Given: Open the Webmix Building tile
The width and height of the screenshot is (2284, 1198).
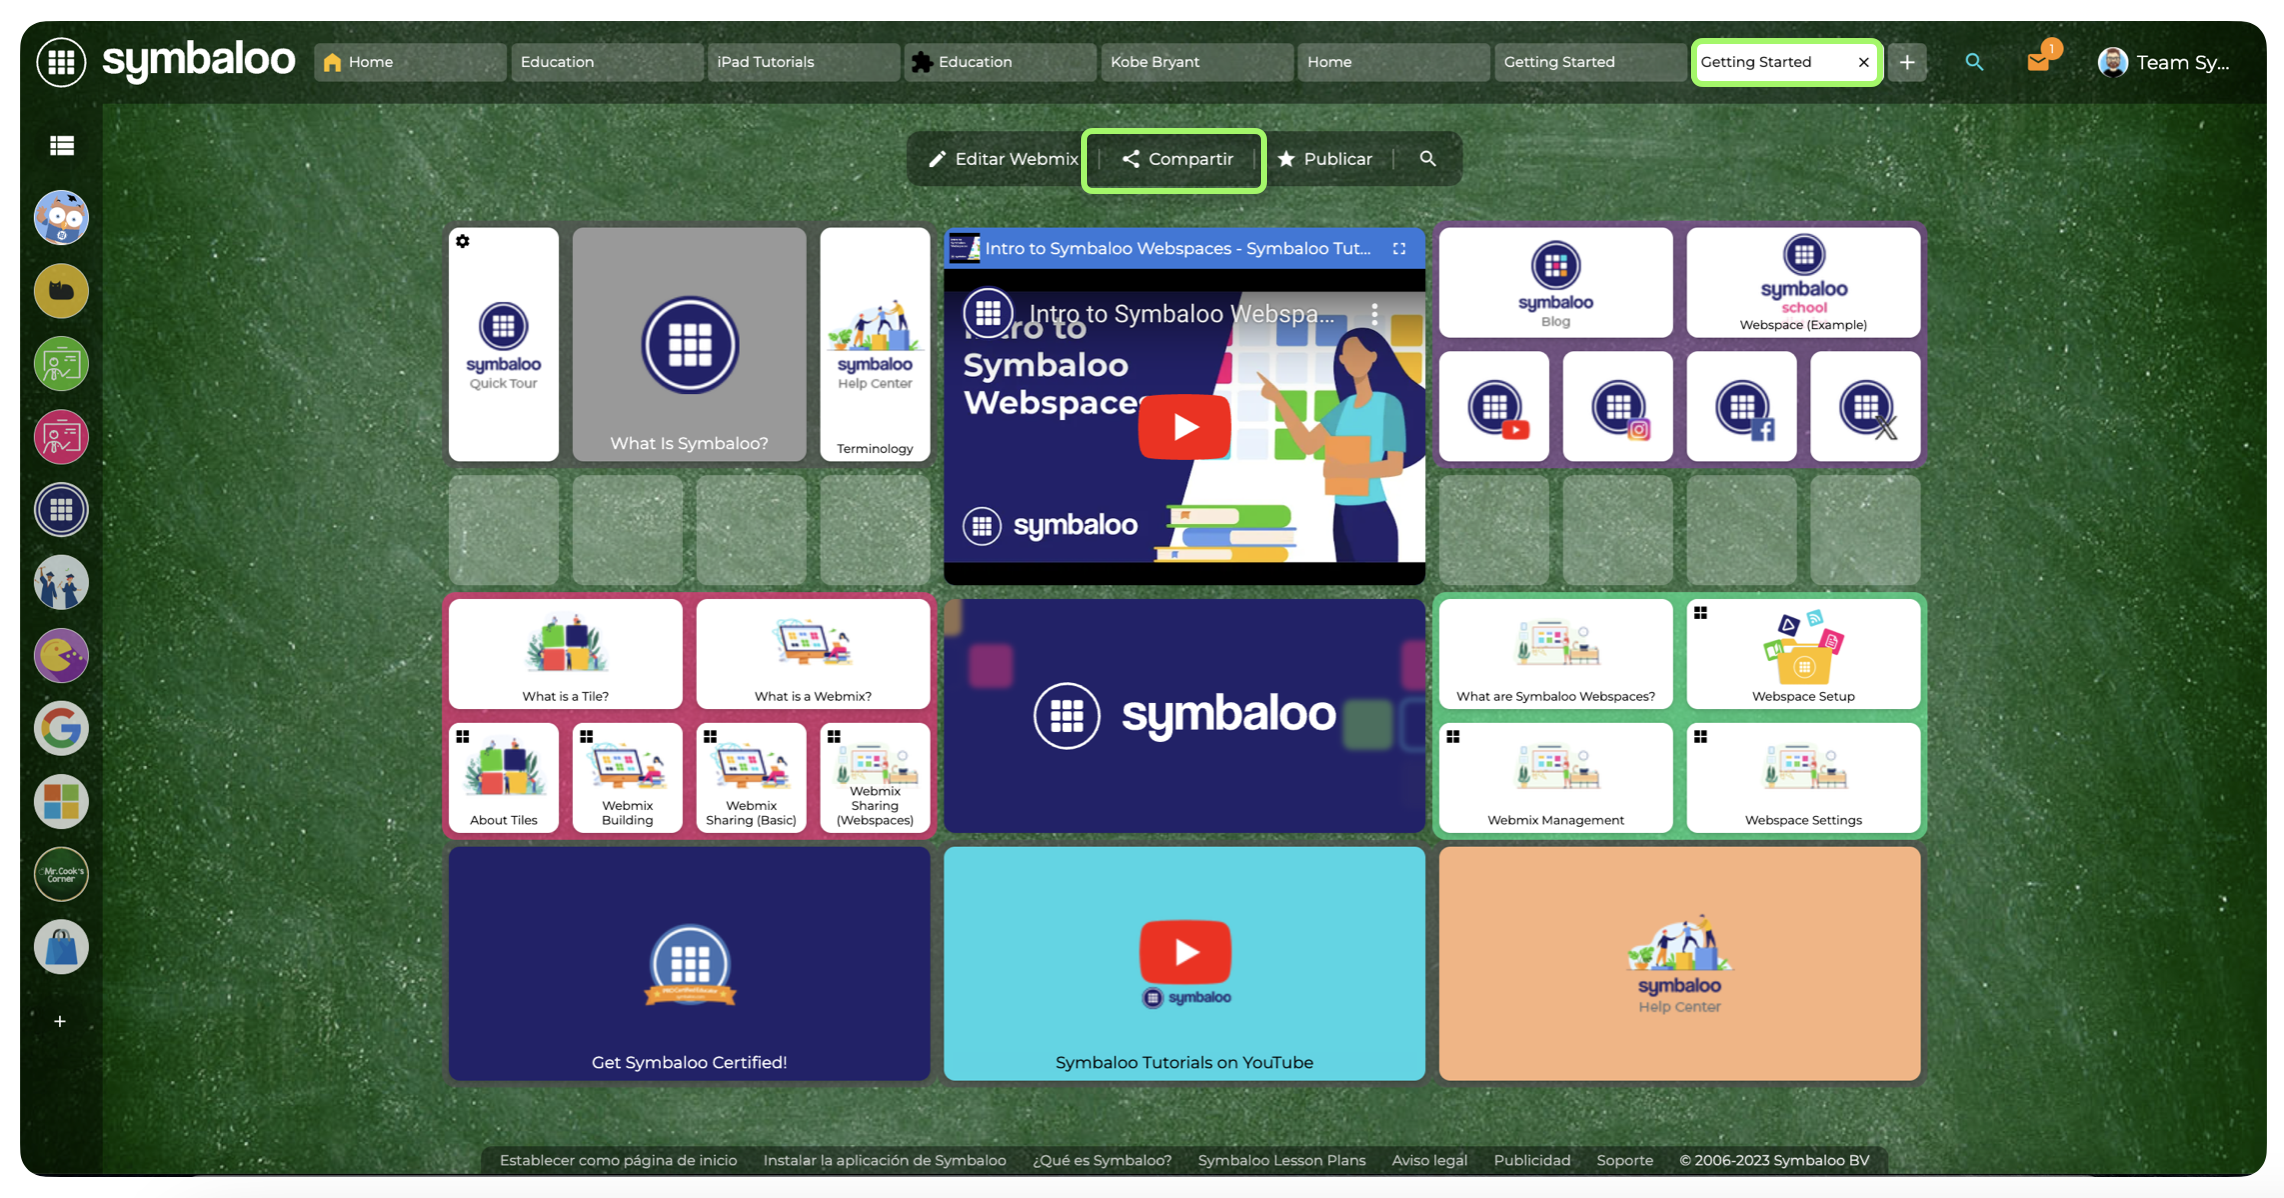Looking at the screenshot, I should pos(628,778).
